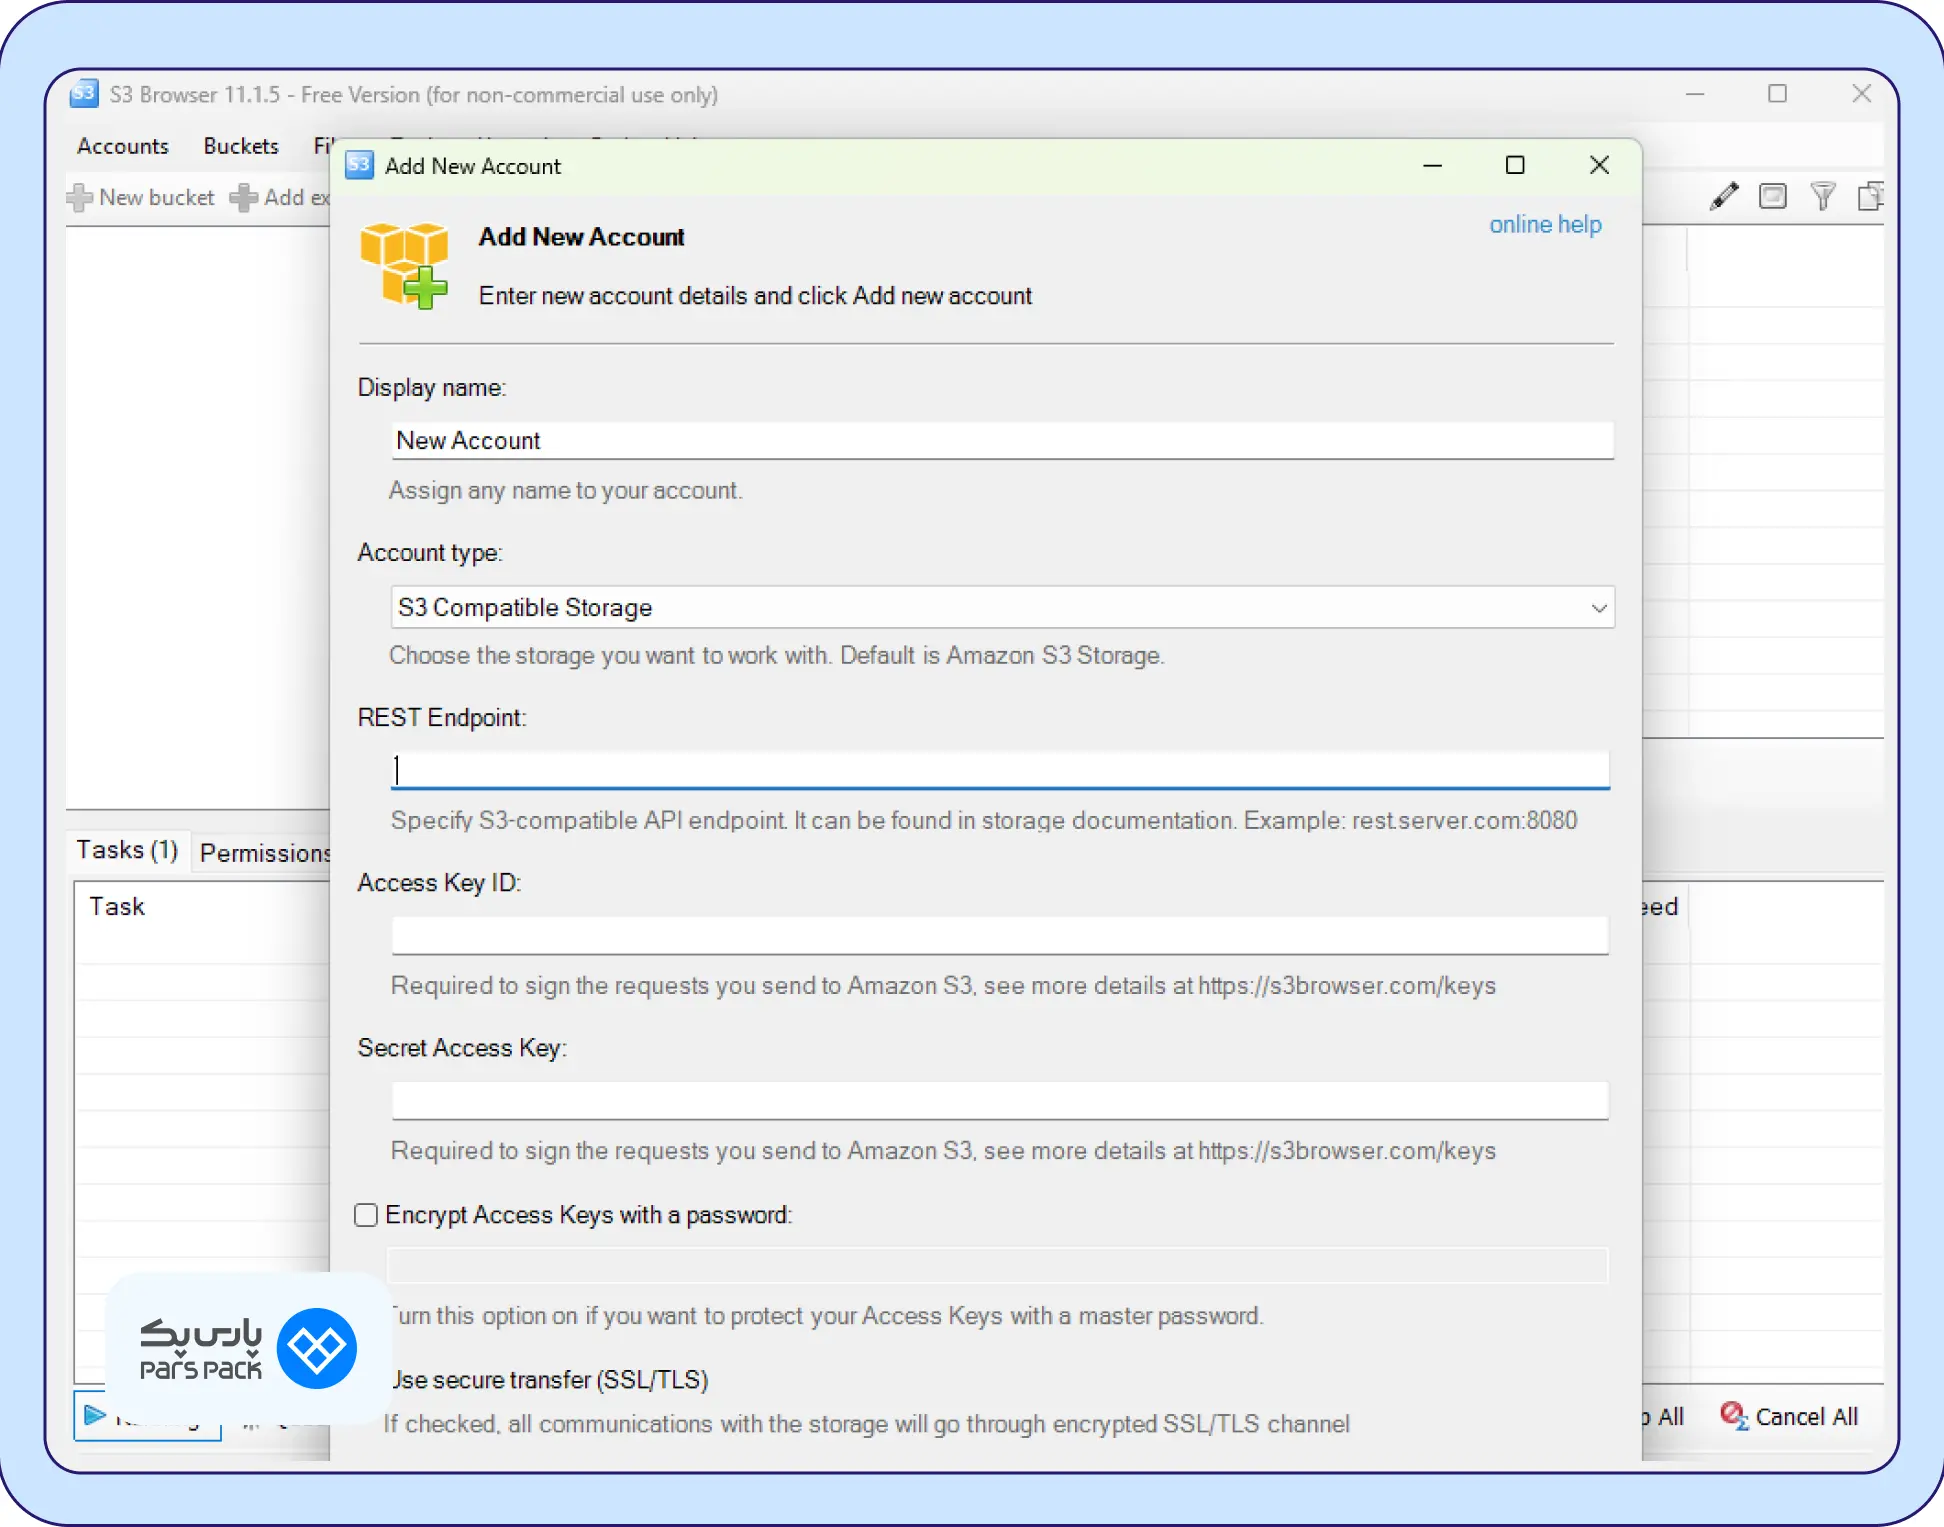Open the Buckets menu
This screenshot has width=1944, height=1527.
point(241,146)
